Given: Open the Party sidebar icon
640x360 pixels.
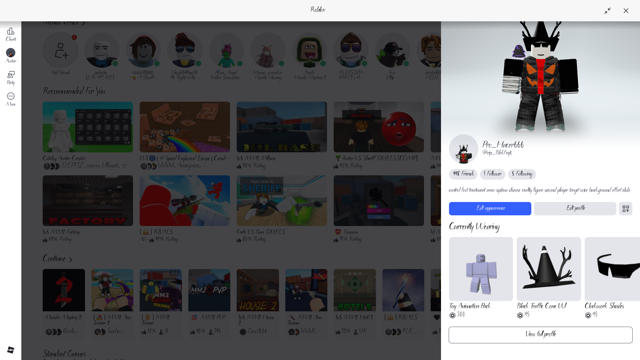Looking at the screenshot, I should [11, 78].
